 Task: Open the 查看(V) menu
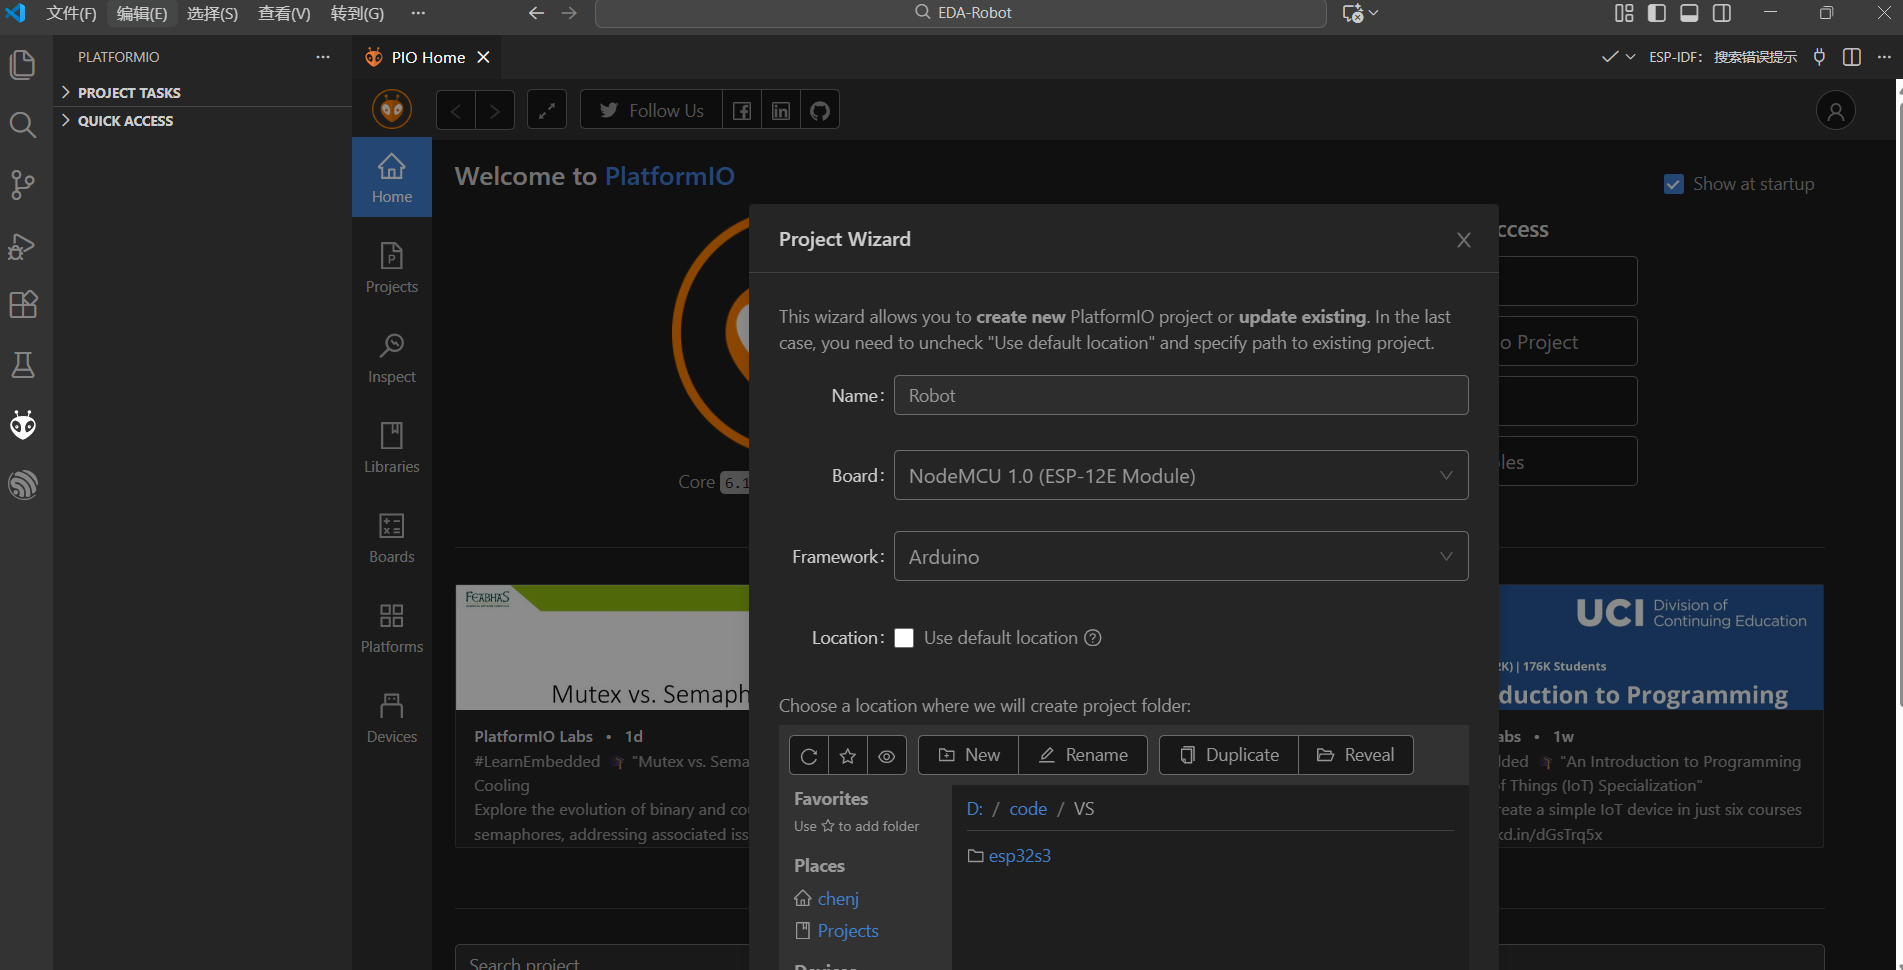(x=284, y=13)
